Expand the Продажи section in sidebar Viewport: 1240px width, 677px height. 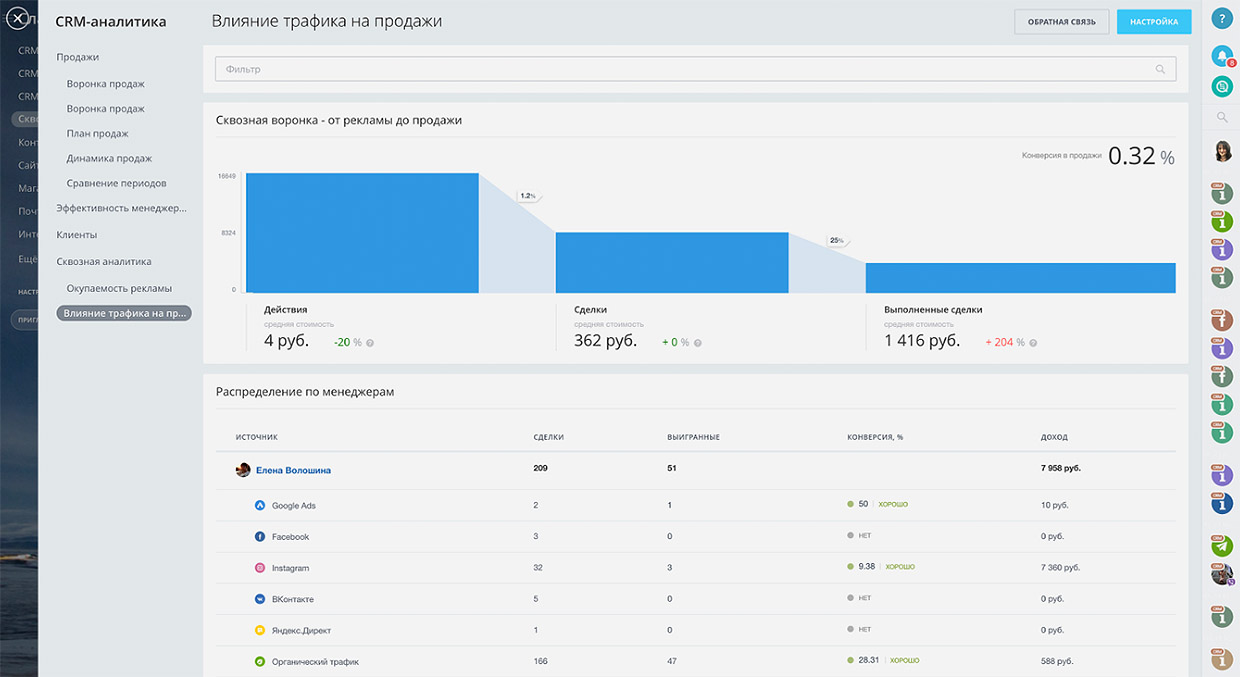pyautogui.click(x=78, y=57)
